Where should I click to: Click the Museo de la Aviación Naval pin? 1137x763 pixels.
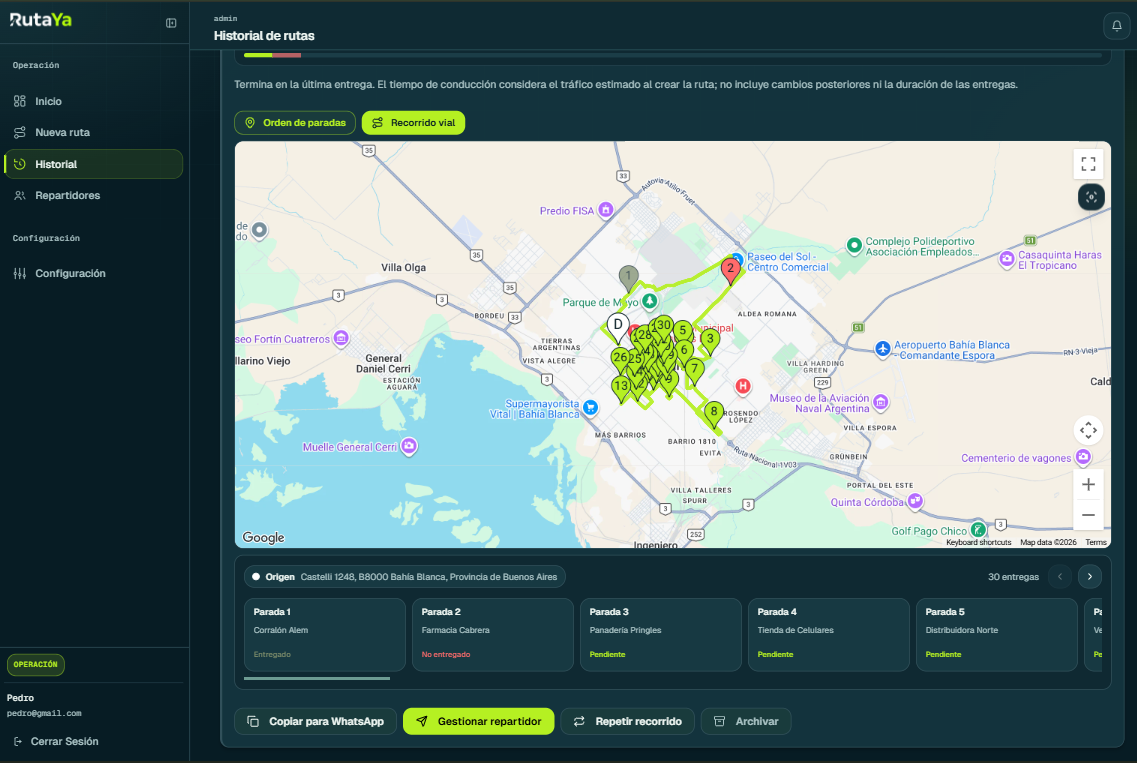tap(880, 401)
